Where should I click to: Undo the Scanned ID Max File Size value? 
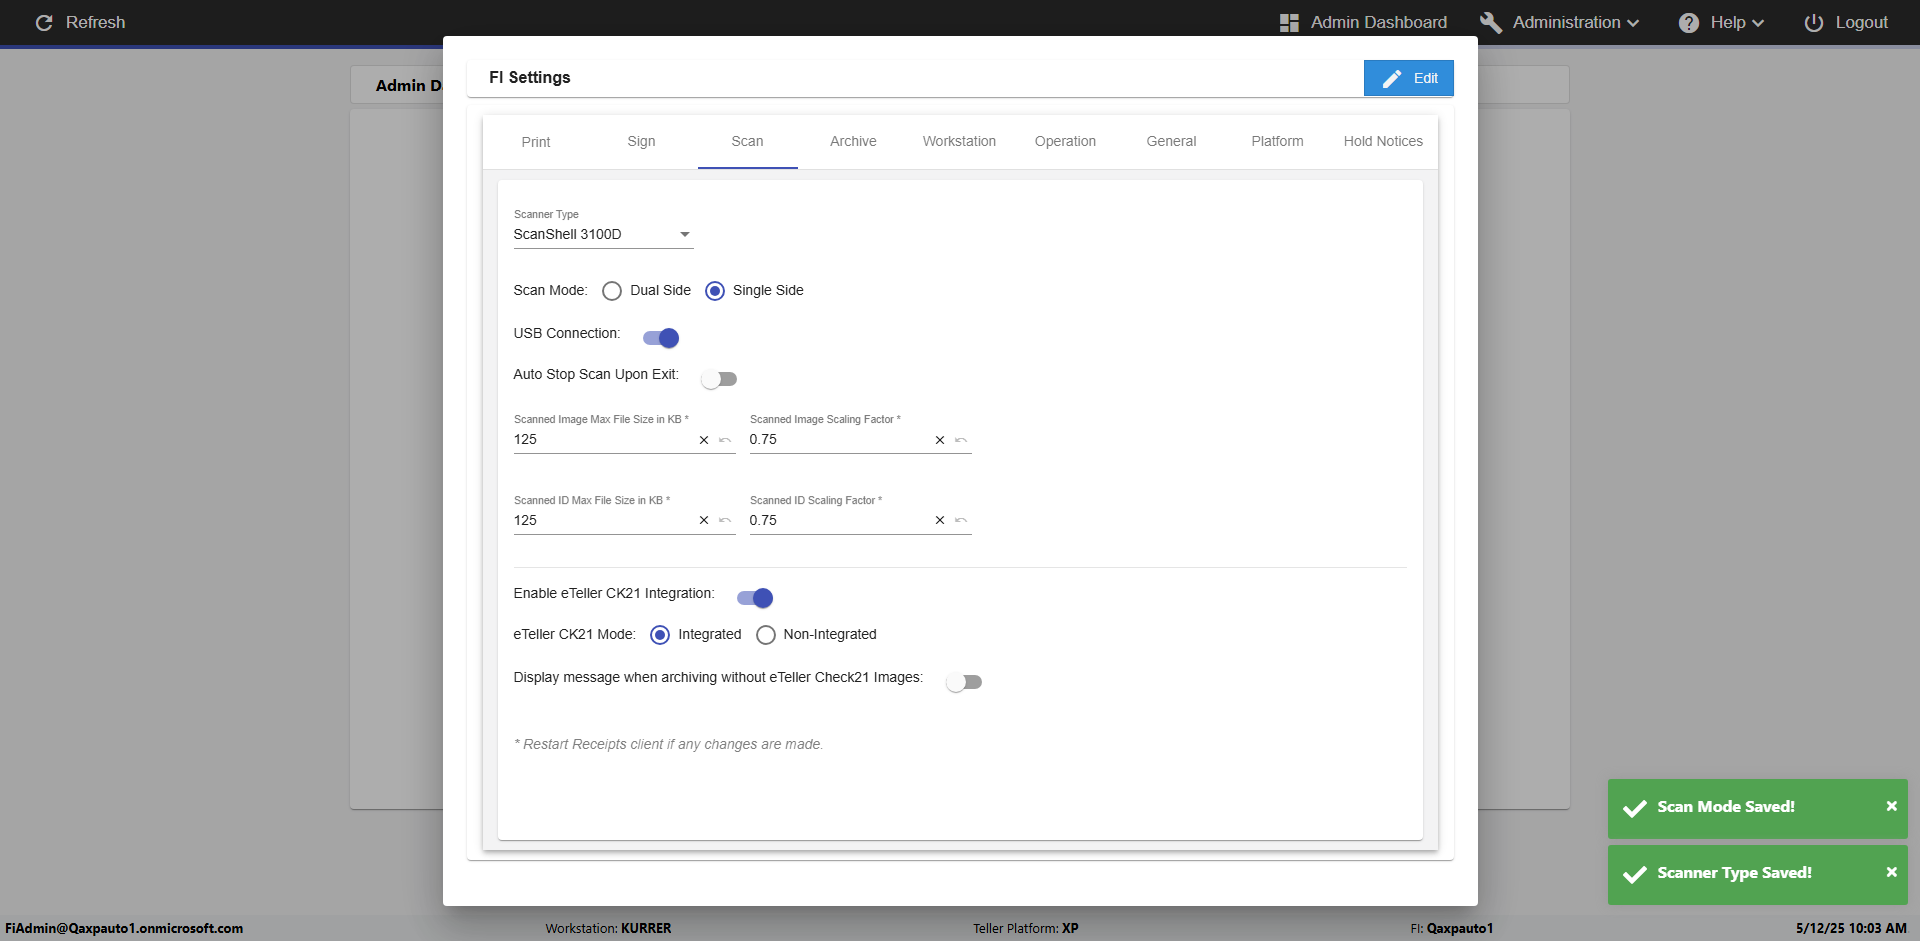pyautogui.click(x=725, y=520)
